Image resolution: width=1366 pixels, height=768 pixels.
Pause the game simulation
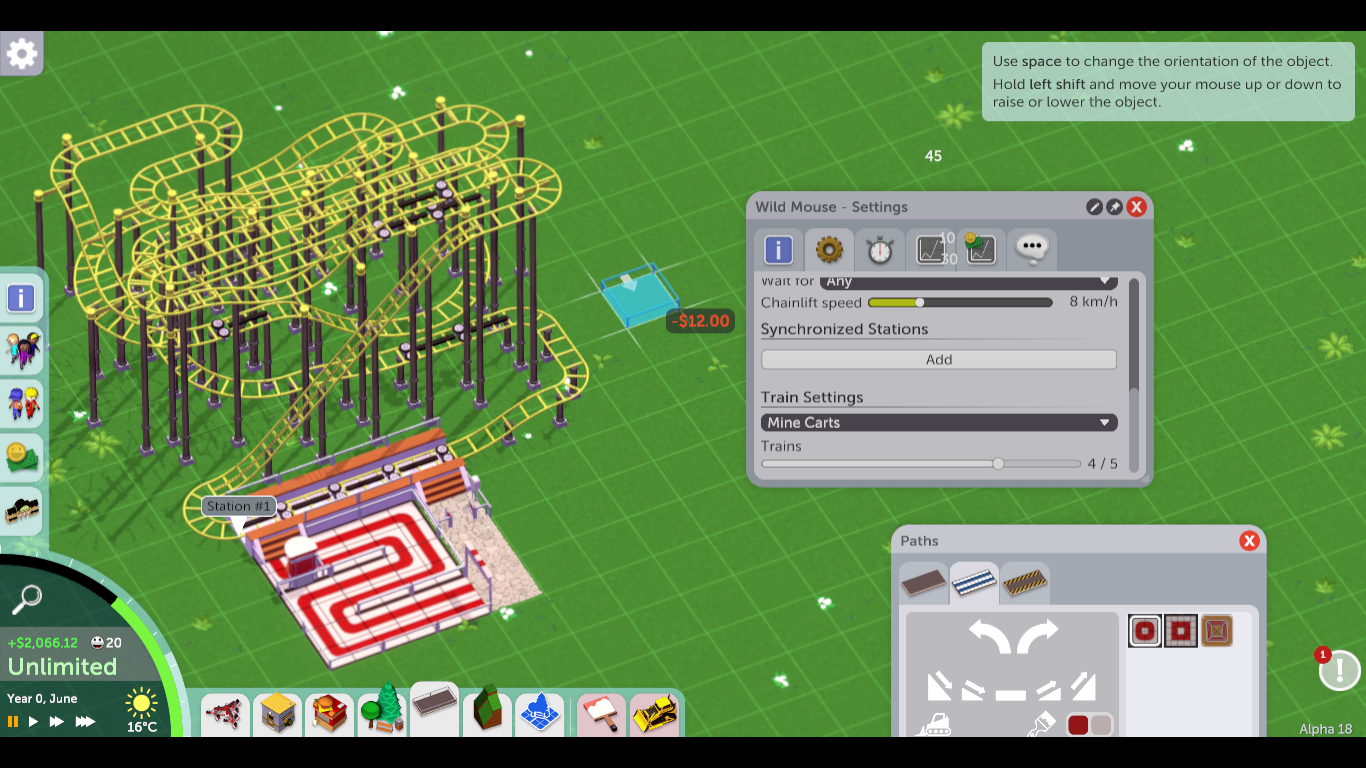(x=13, y=721)
